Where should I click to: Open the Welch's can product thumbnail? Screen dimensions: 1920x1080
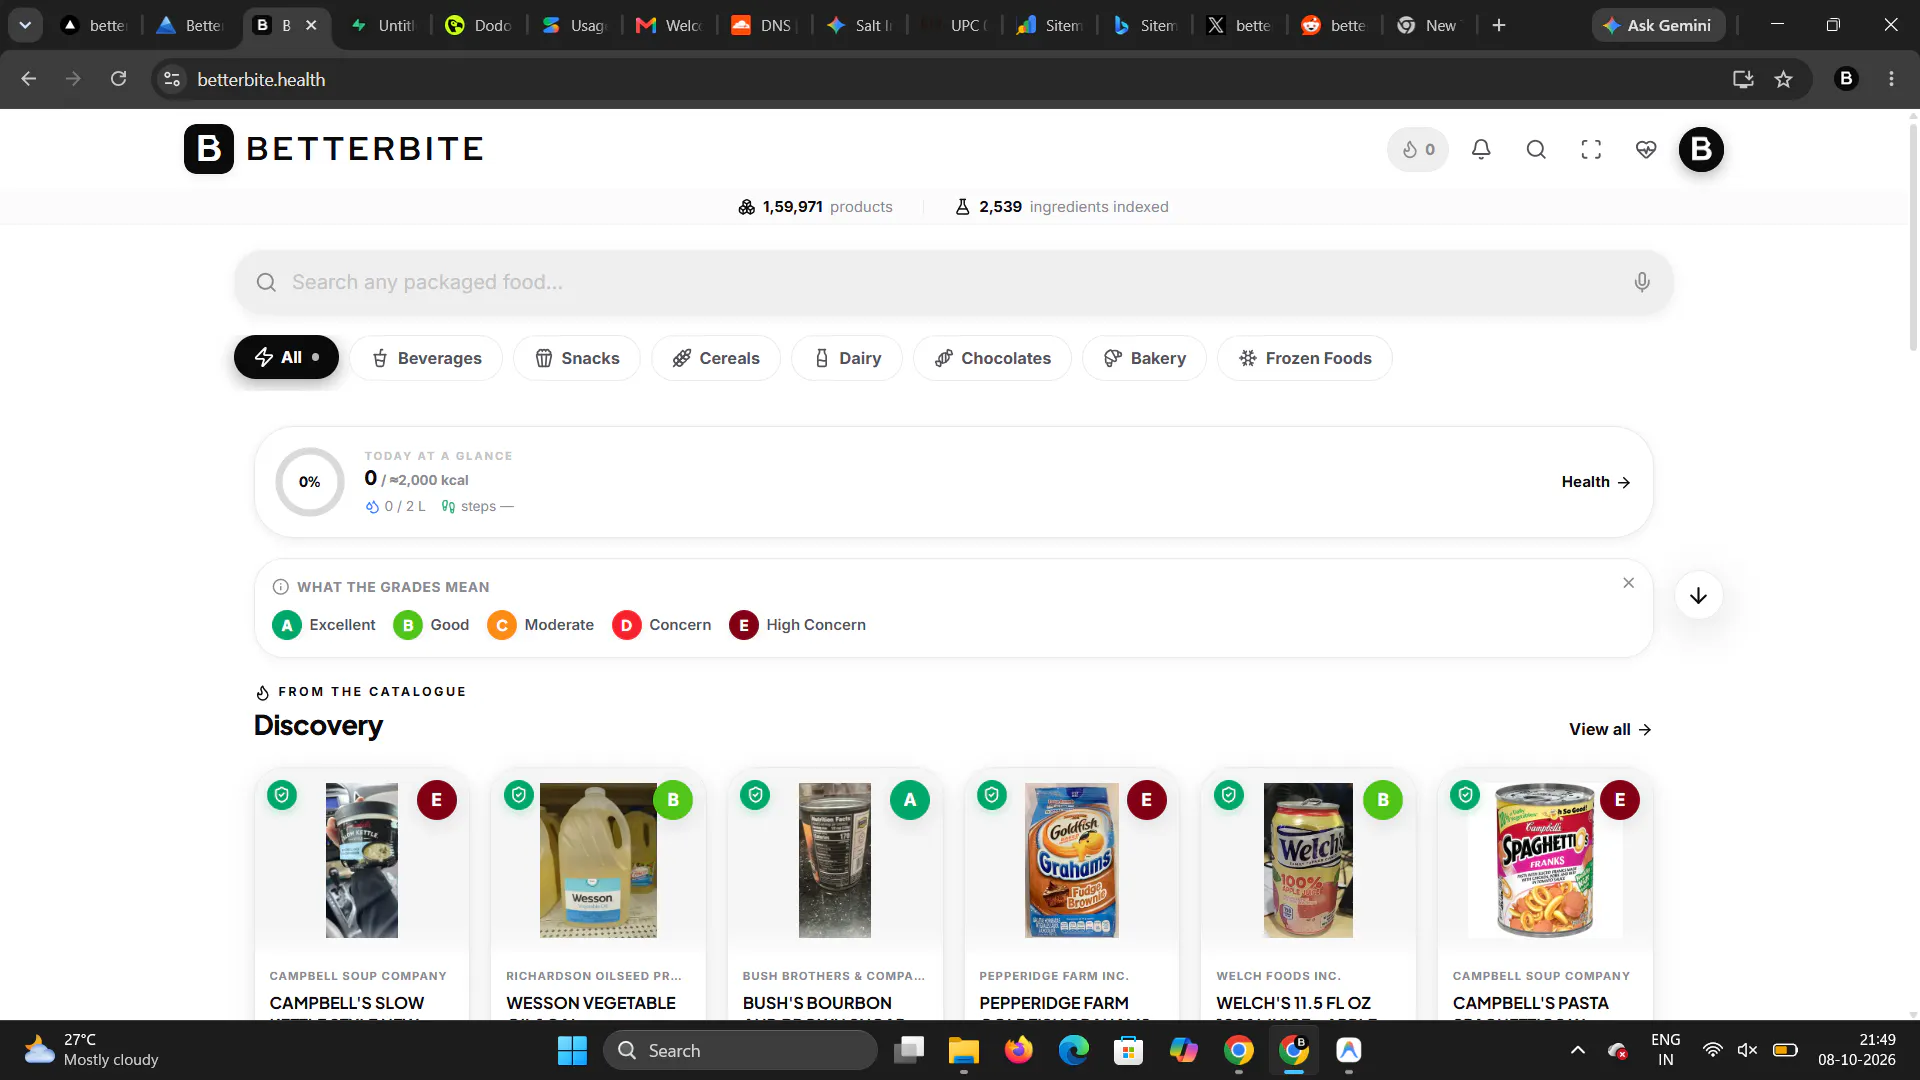[1308, 860]
